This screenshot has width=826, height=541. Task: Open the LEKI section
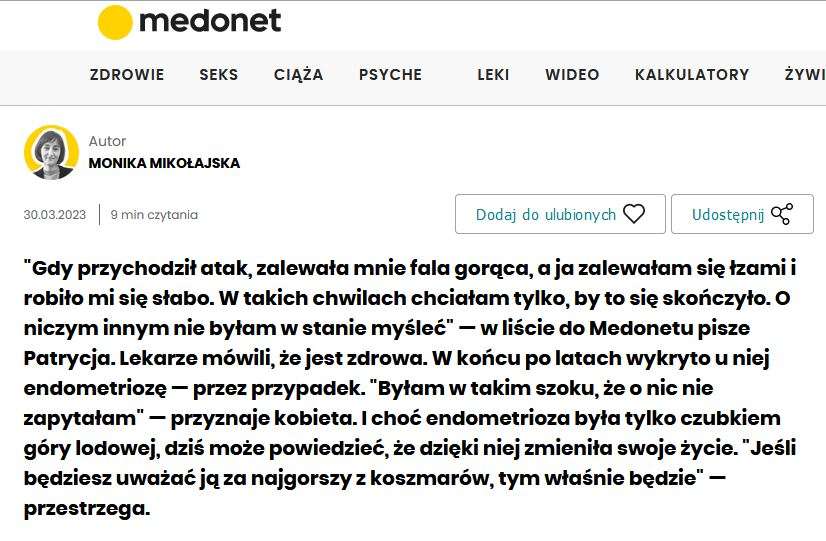493,75
